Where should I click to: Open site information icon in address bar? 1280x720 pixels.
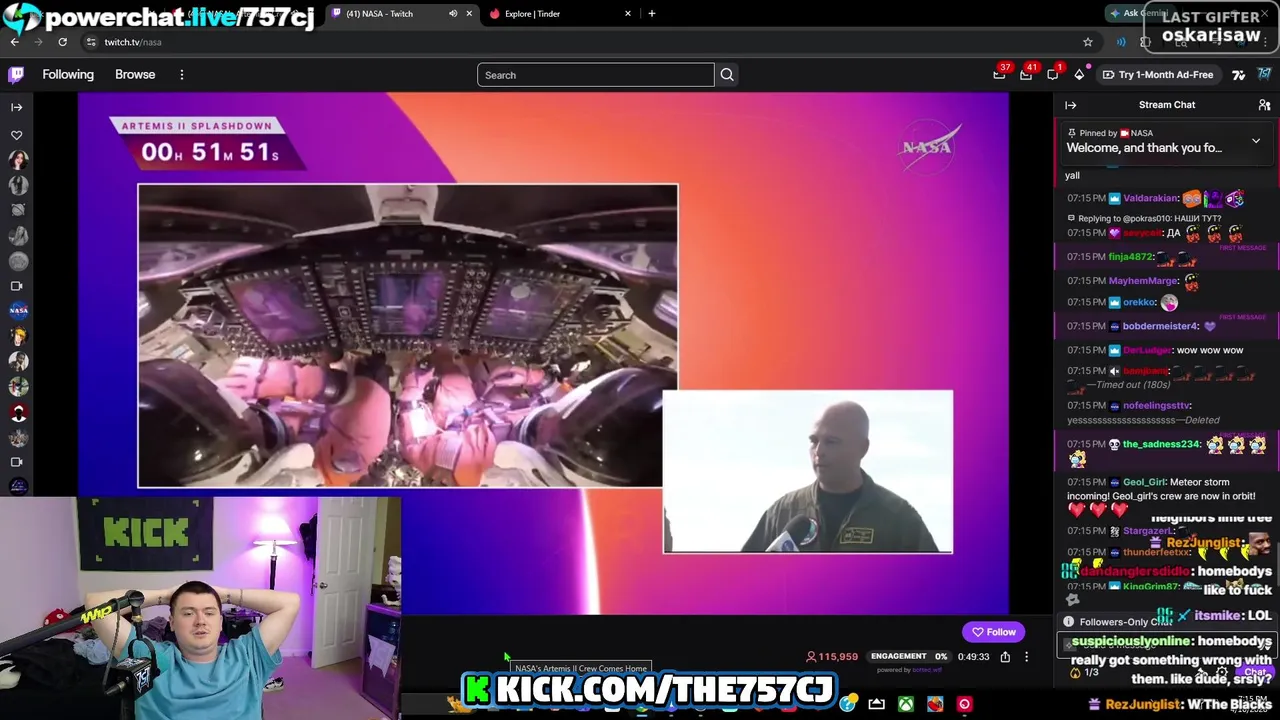pyautogui.click(x=91, y=42)
